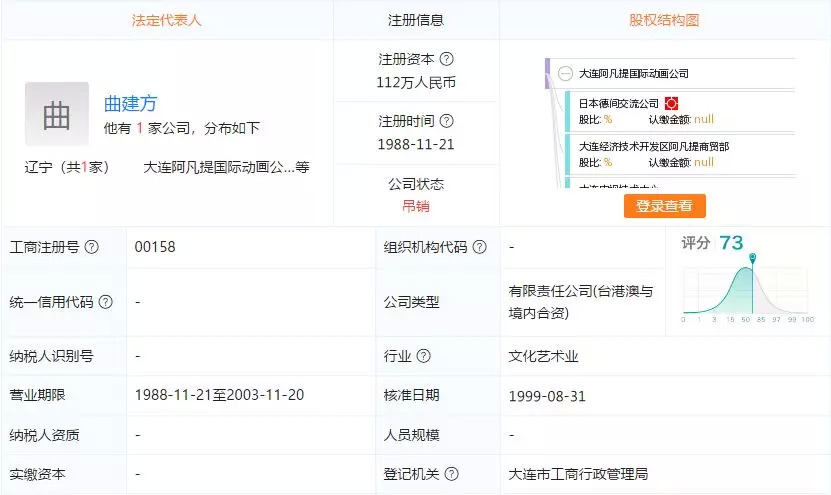Click registration number value 00158
Screen dimensions: 831x495
(x=155, y=247)
